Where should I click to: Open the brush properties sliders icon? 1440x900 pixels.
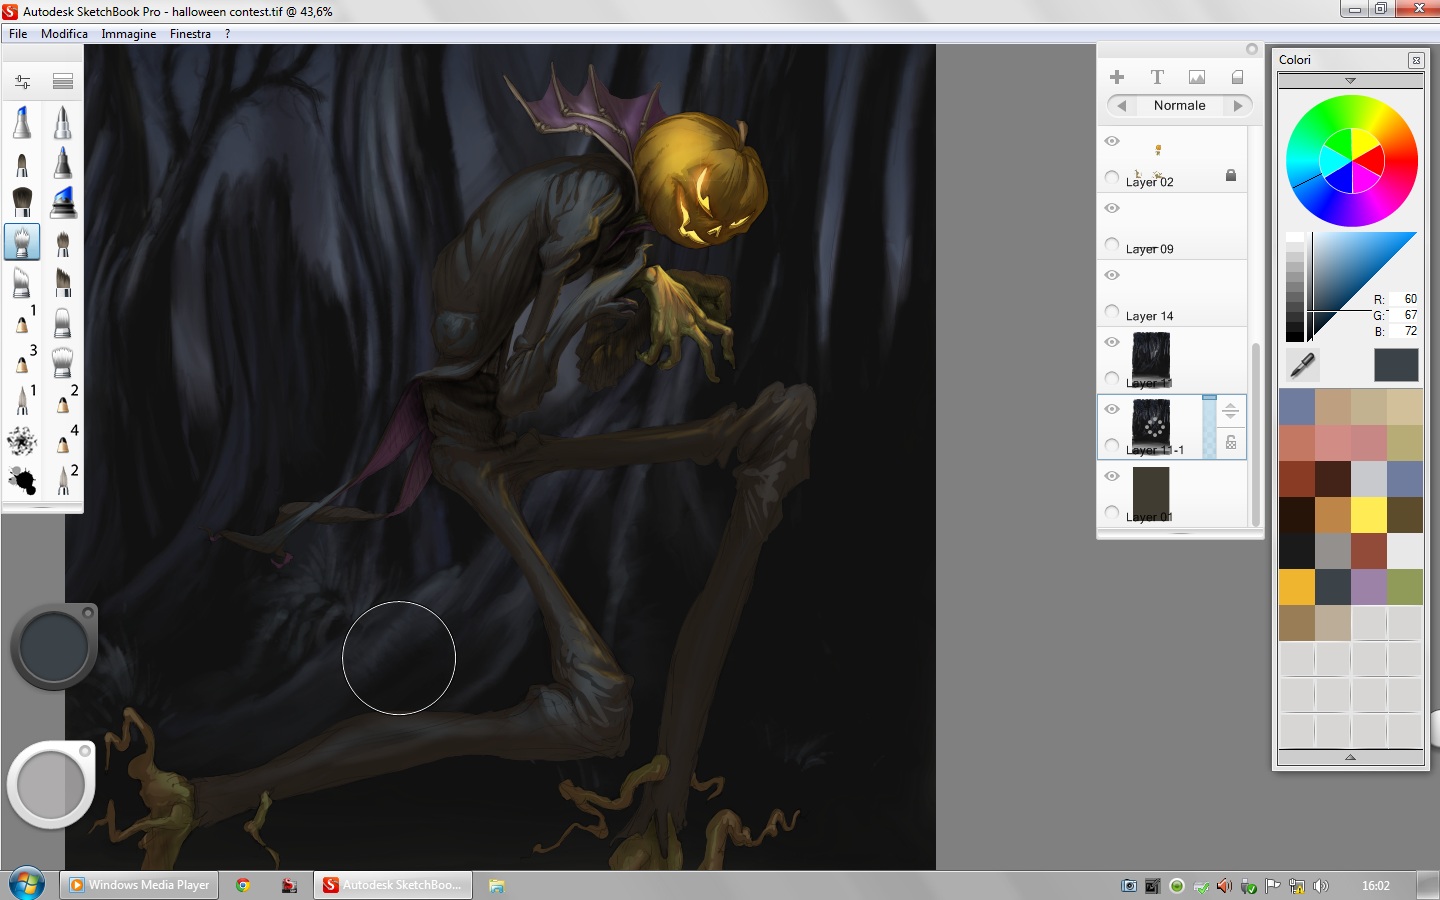tap(22, 82)
